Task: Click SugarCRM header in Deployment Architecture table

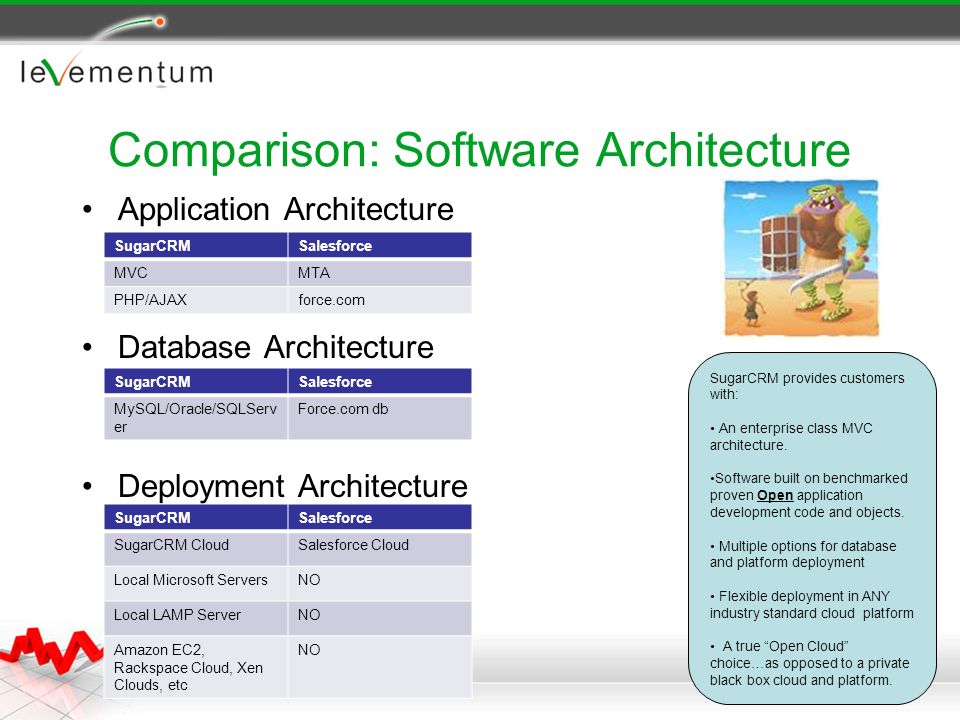Action: (x=196, y=517)
